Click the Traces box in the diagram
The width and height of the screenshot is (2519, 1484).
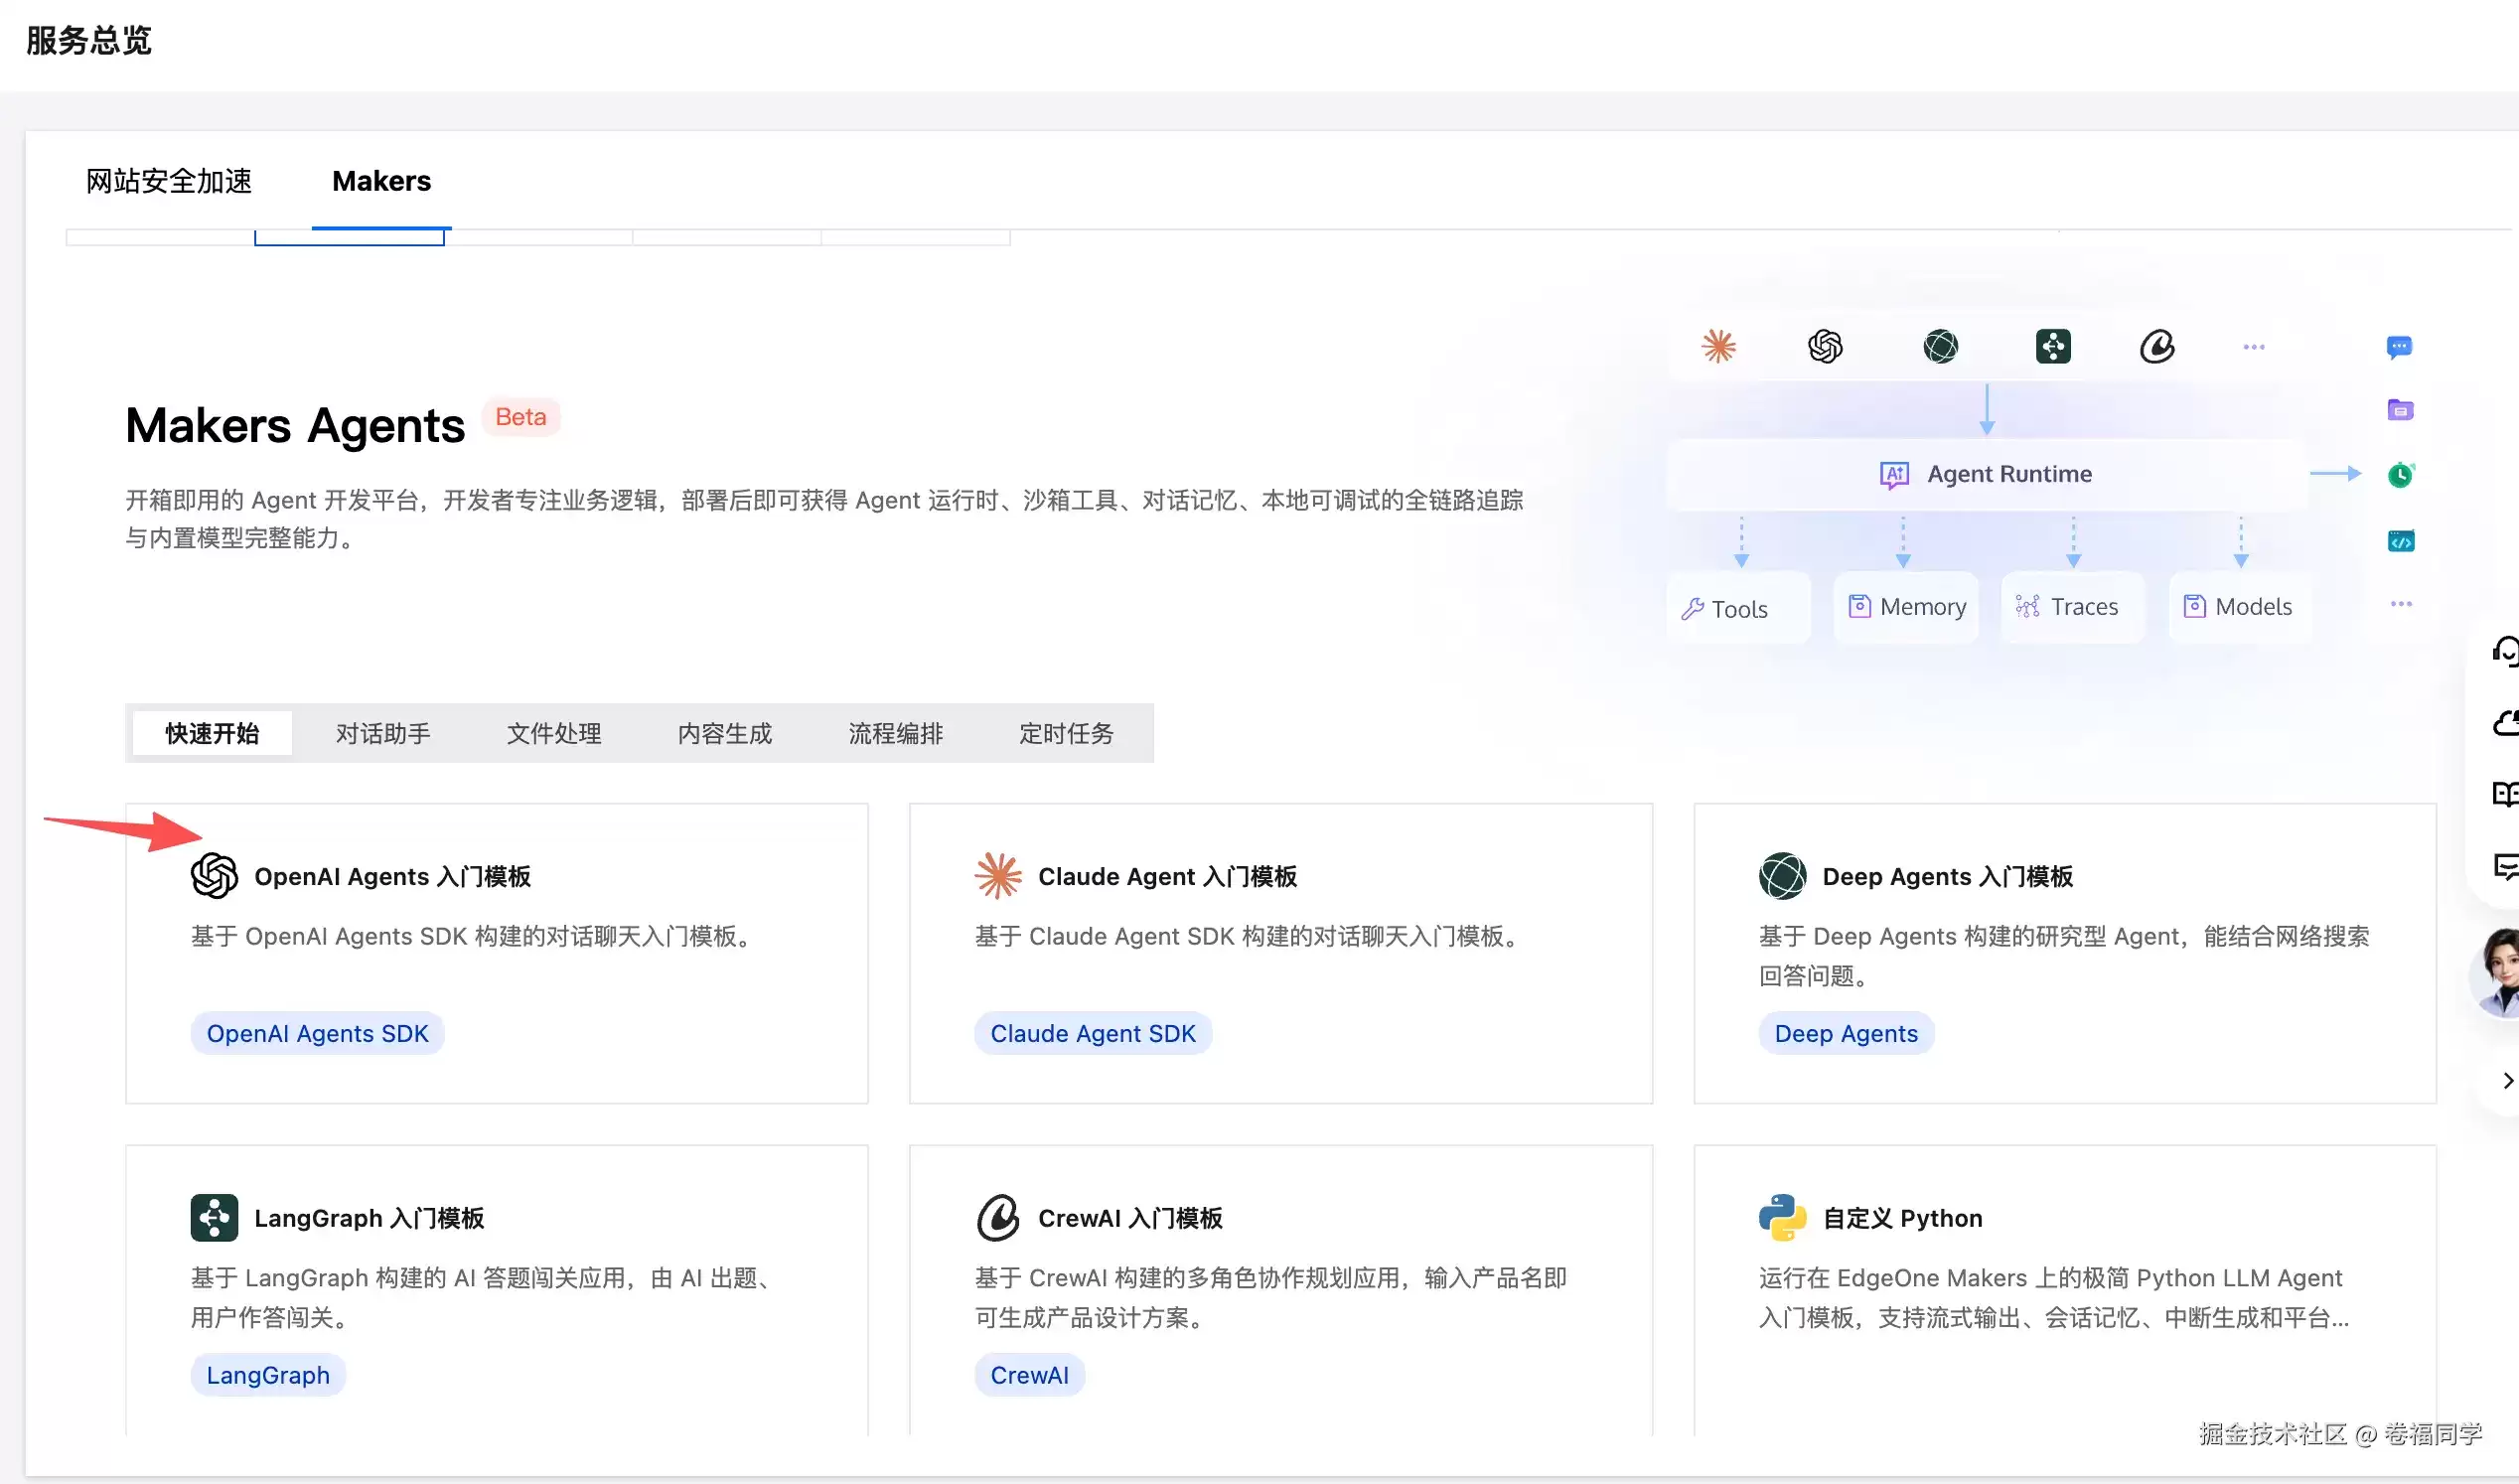[x=2073, y=607]
